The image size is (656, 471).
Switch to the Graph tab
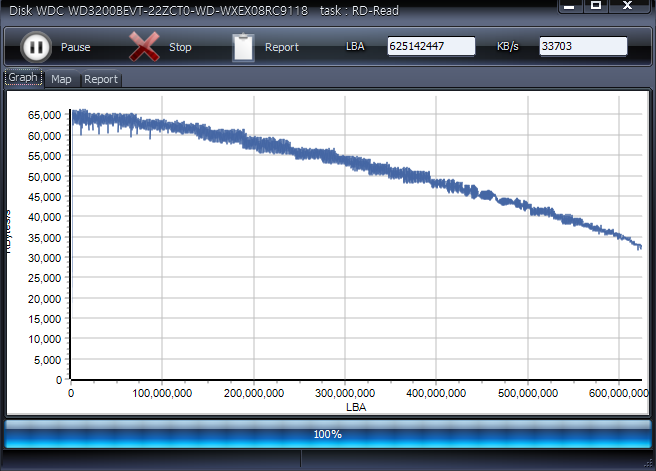click(23, 77)
